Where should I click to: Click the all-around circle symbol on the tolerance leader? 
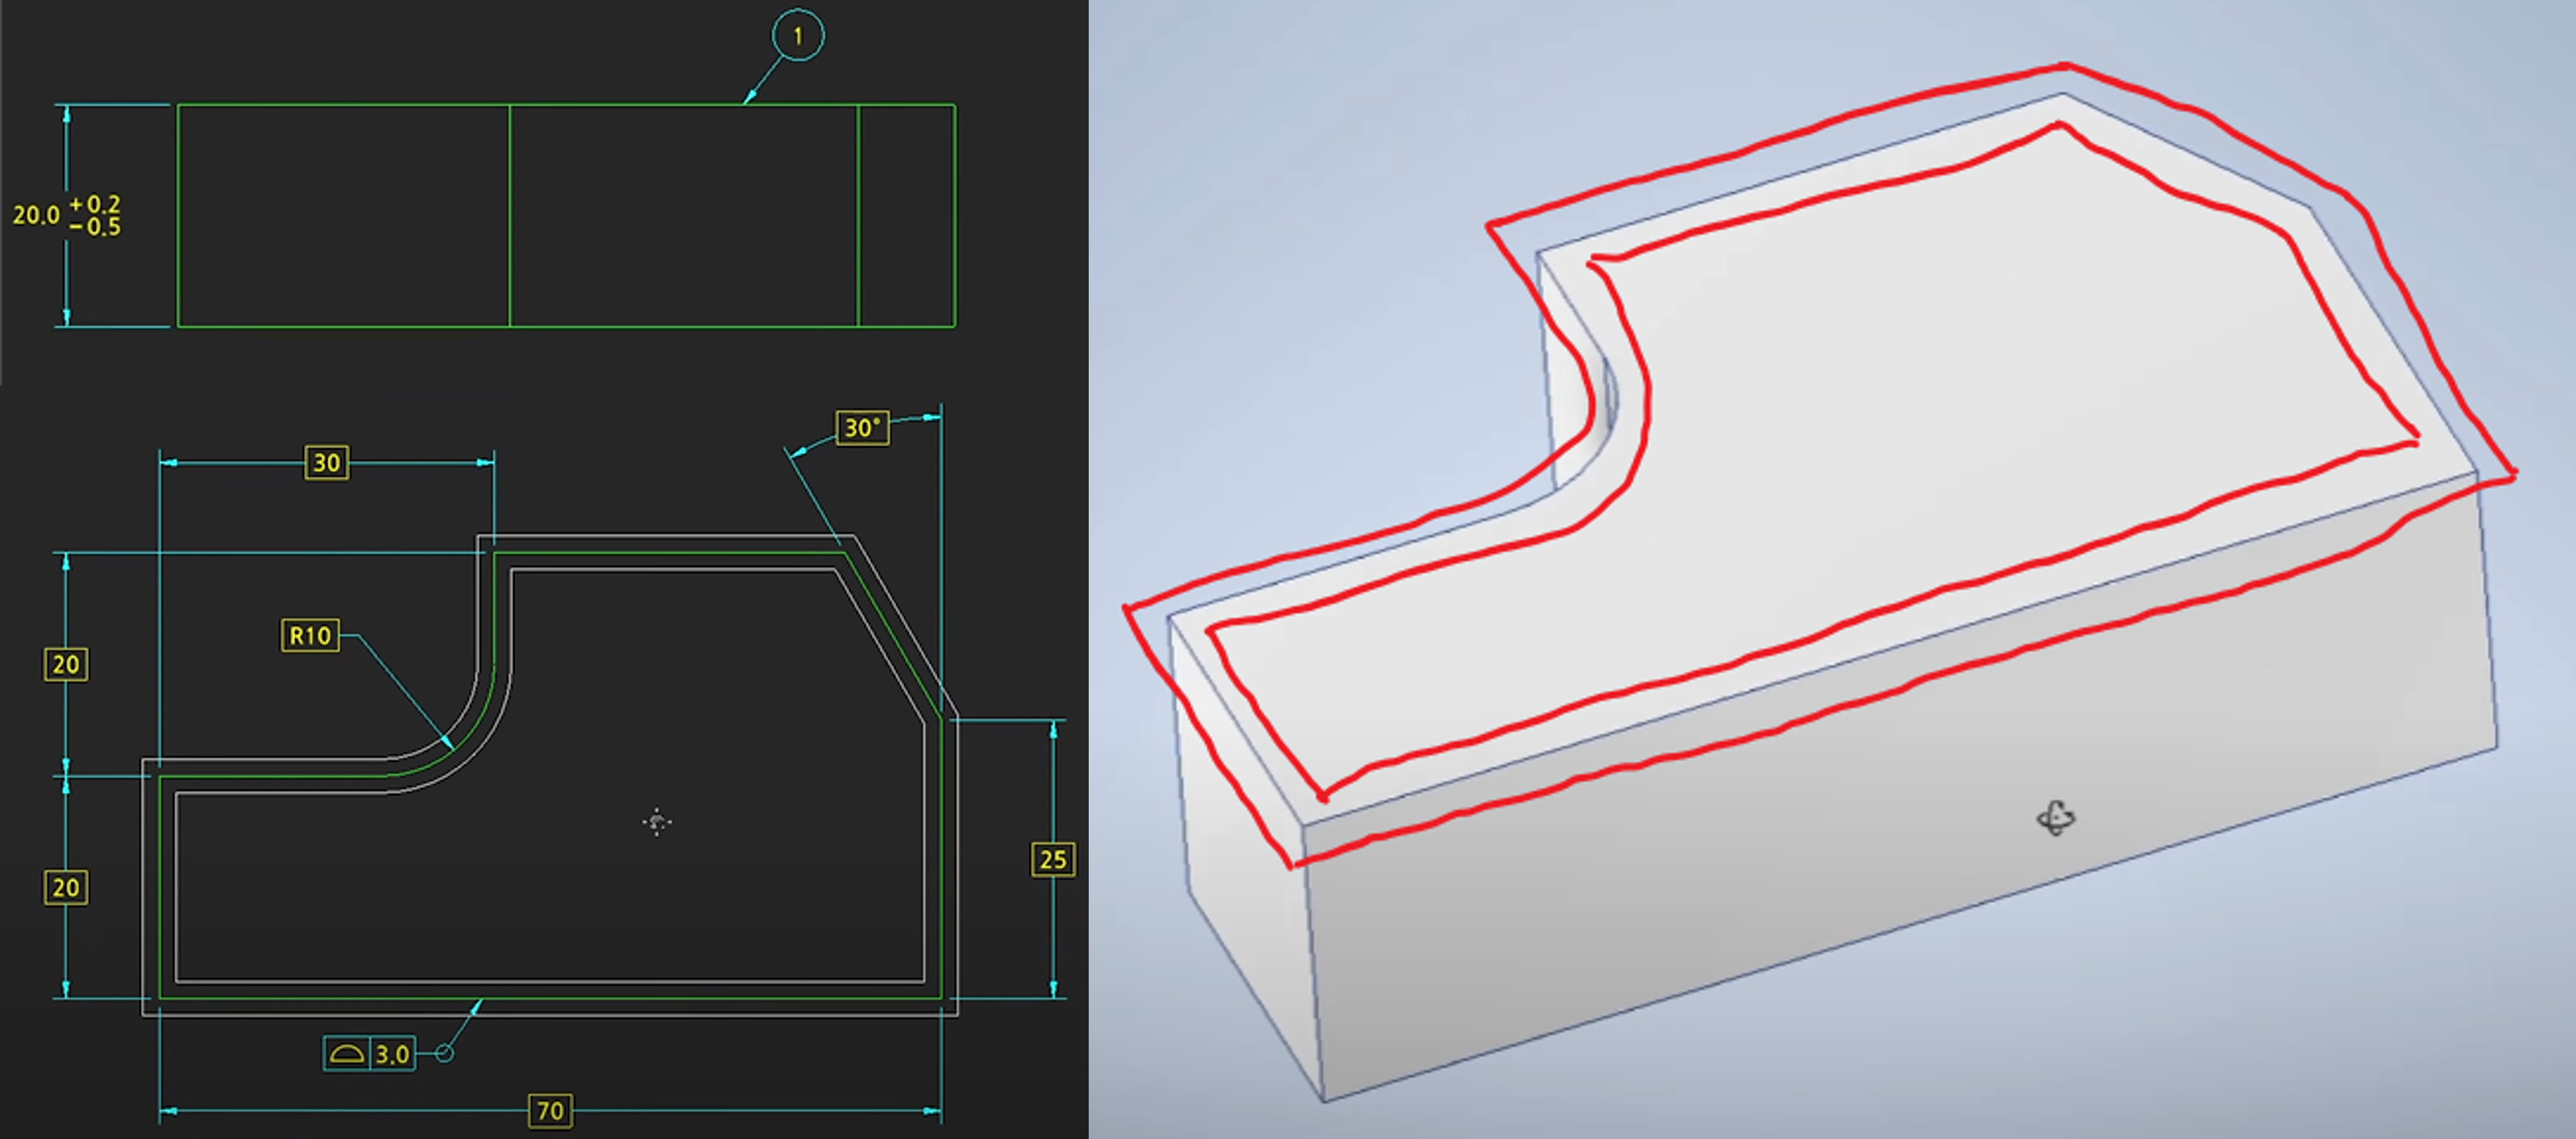point(445,1053)
